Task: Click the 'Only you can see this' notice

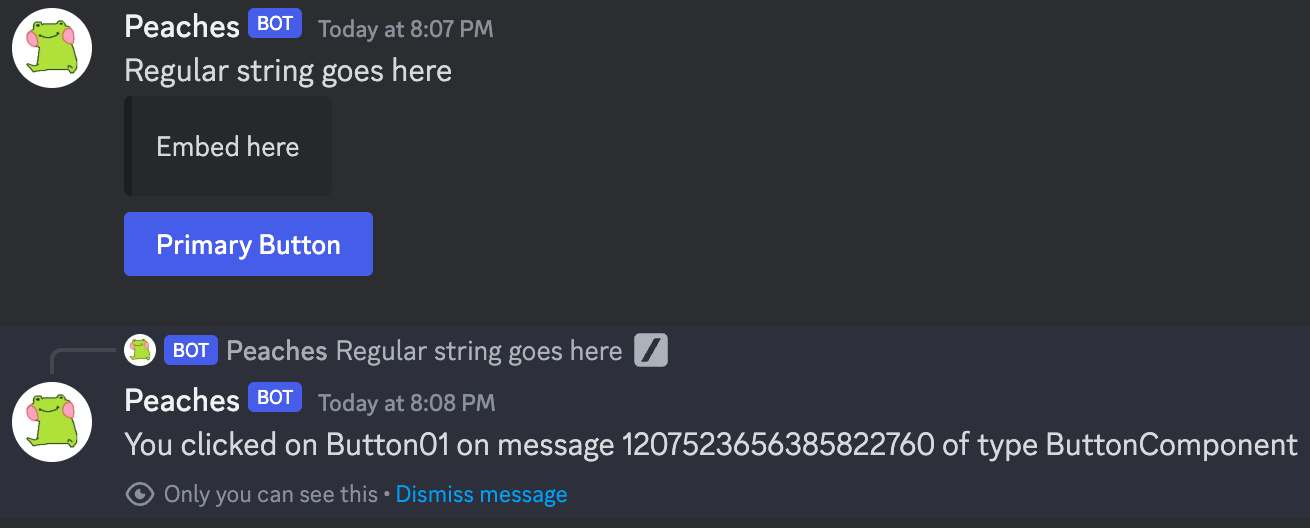Action: click(x=271, y=494)
